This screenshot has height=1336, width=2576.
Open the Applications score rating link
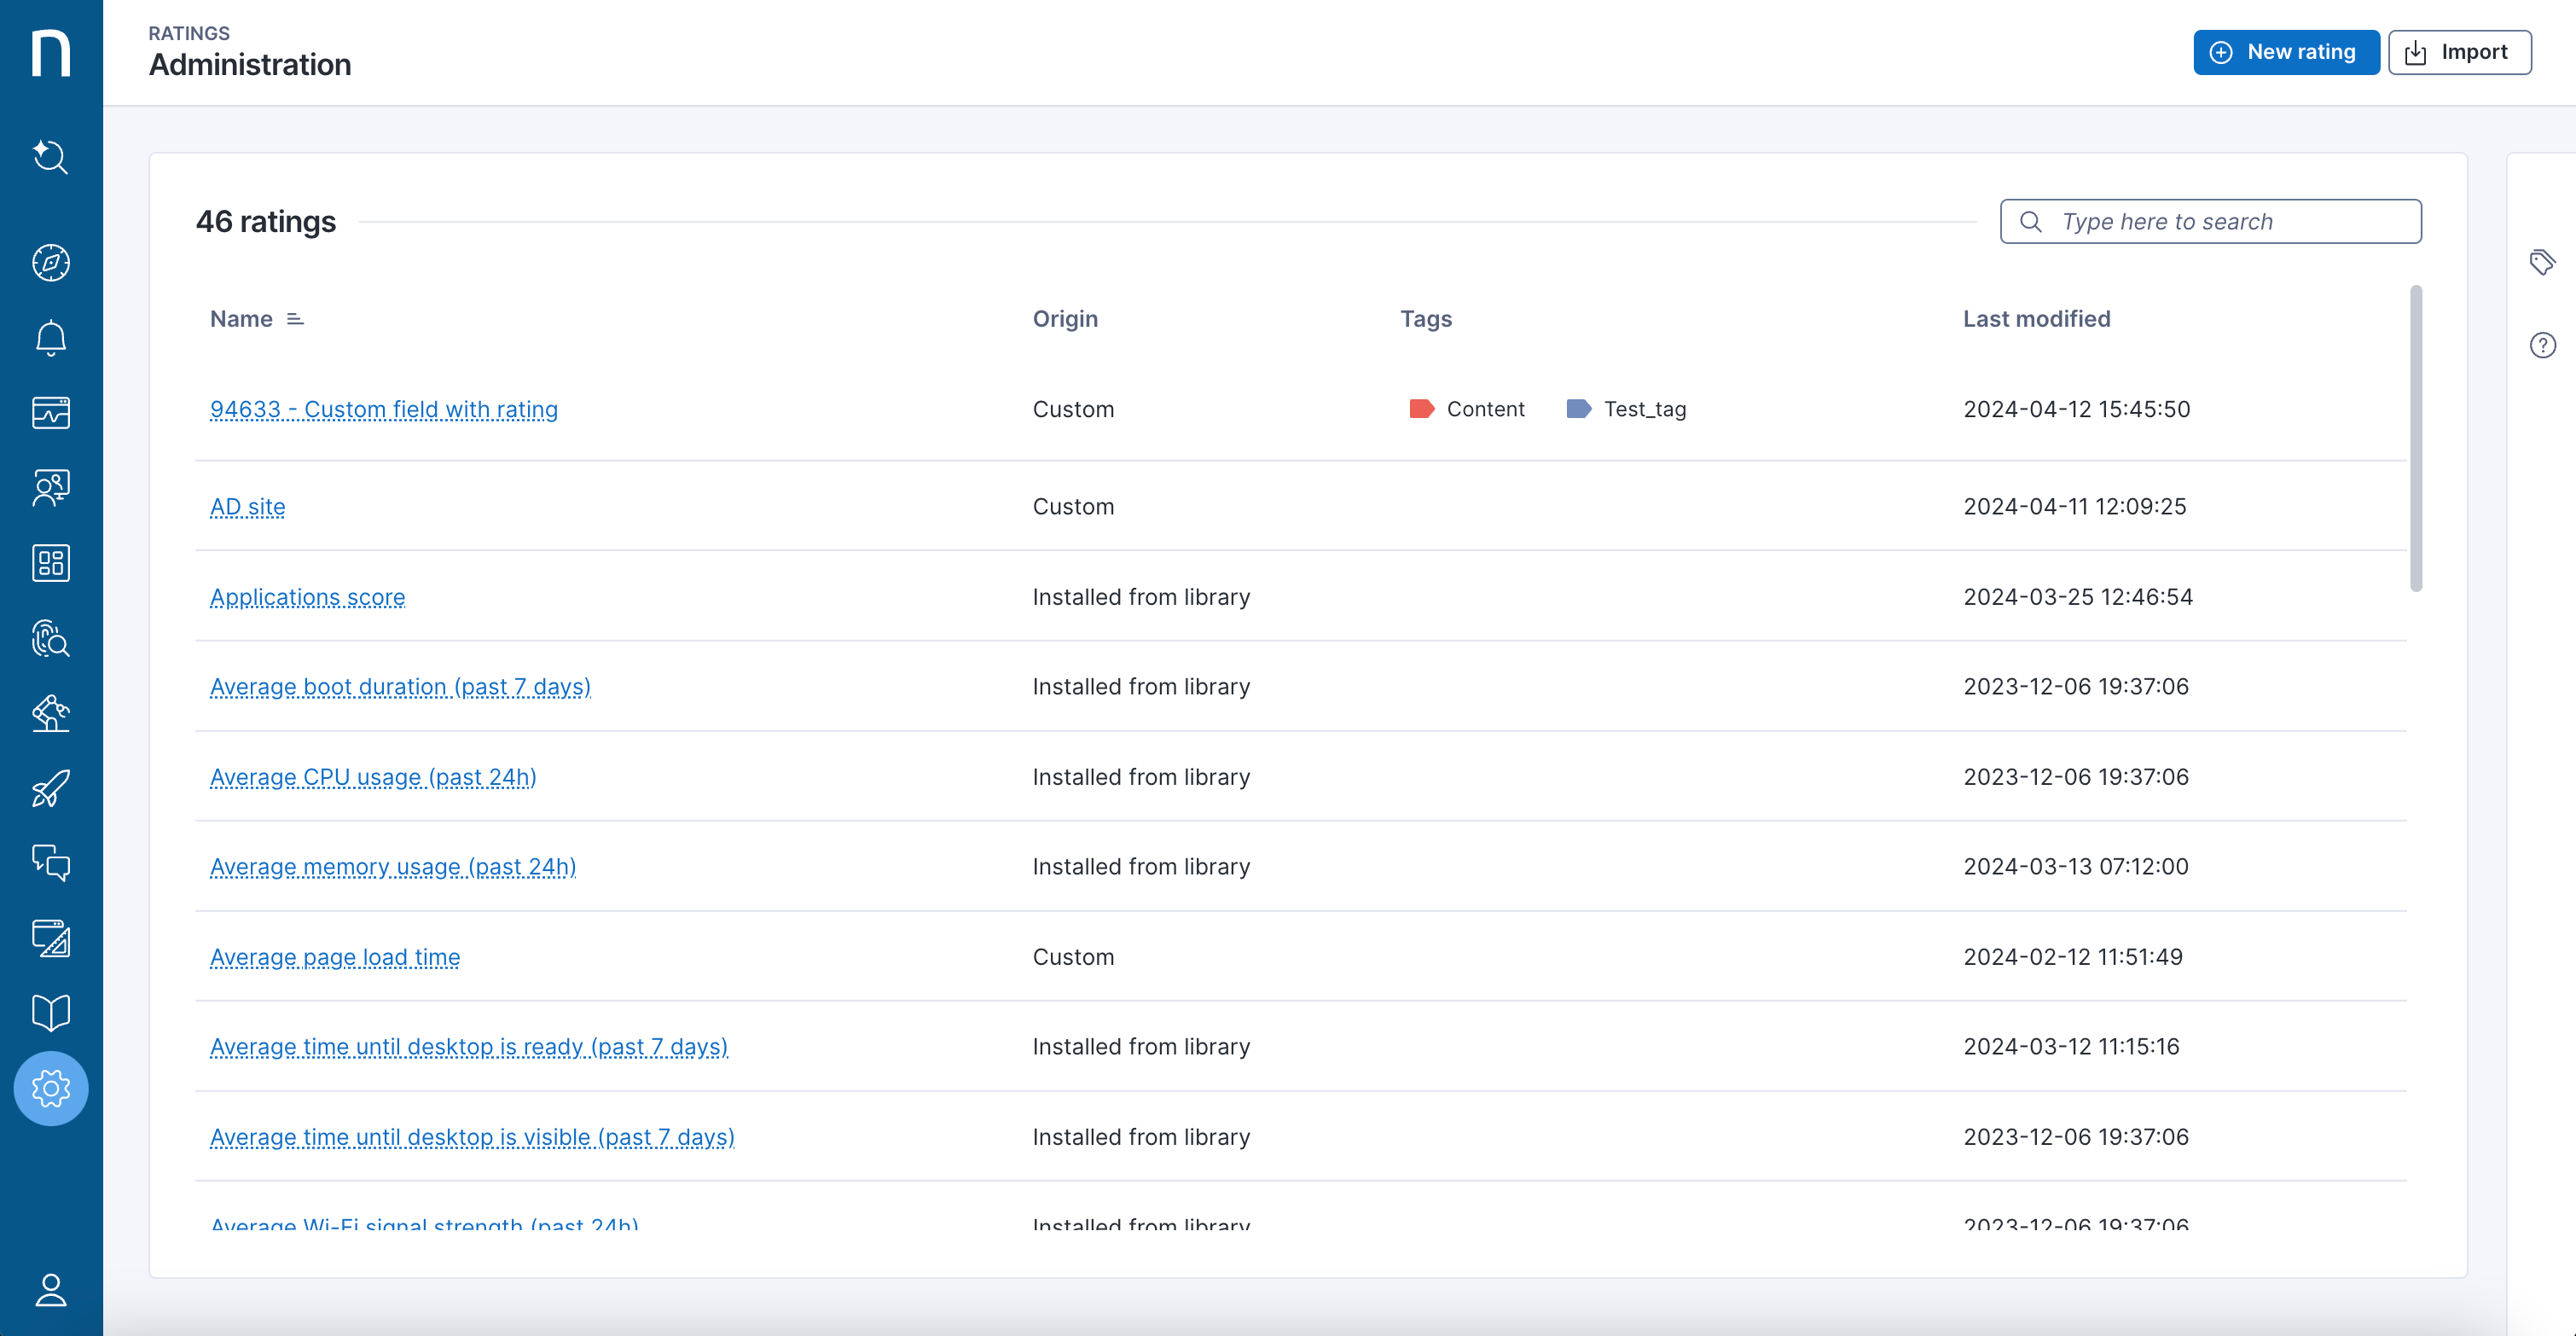pos(307,597)
